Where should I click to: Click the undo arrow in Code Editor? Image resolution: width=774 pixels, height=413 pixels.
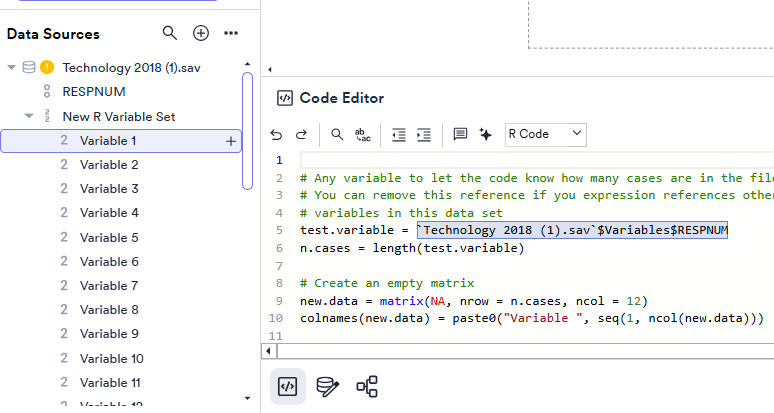point(277,134)
